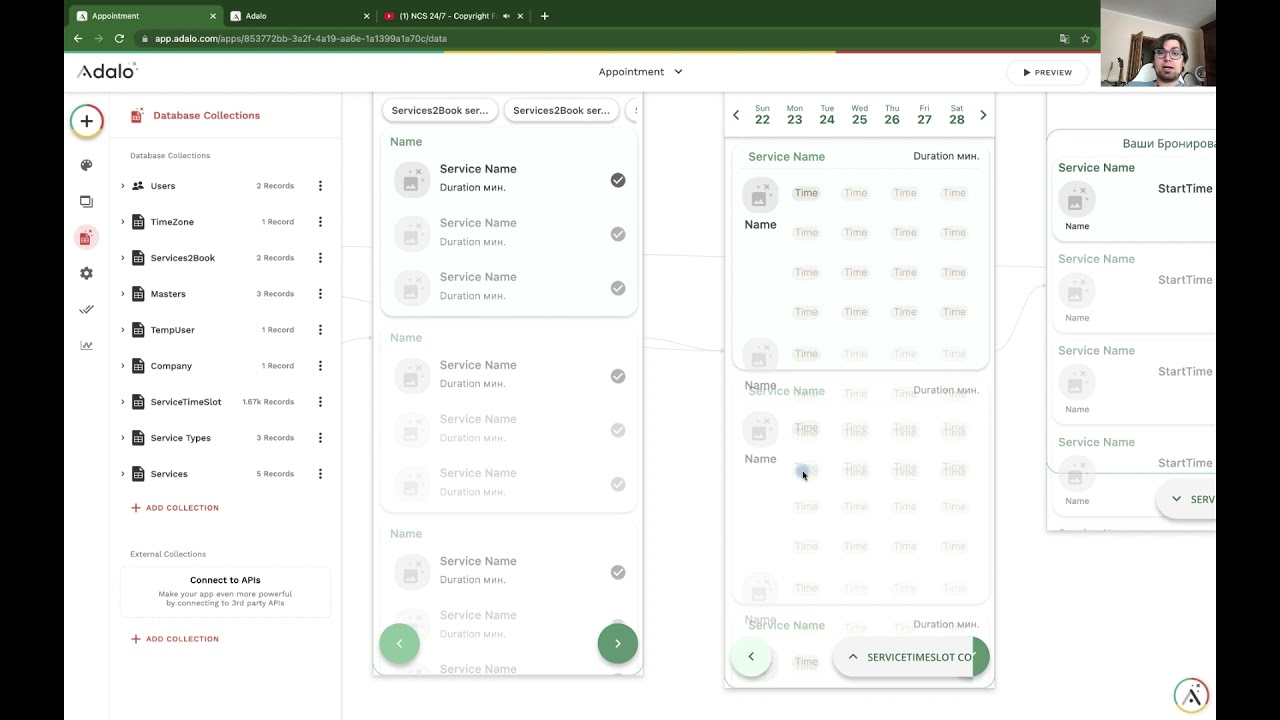Expand the Service Types collection
The image size is (1280, 720).
[123, 438]
